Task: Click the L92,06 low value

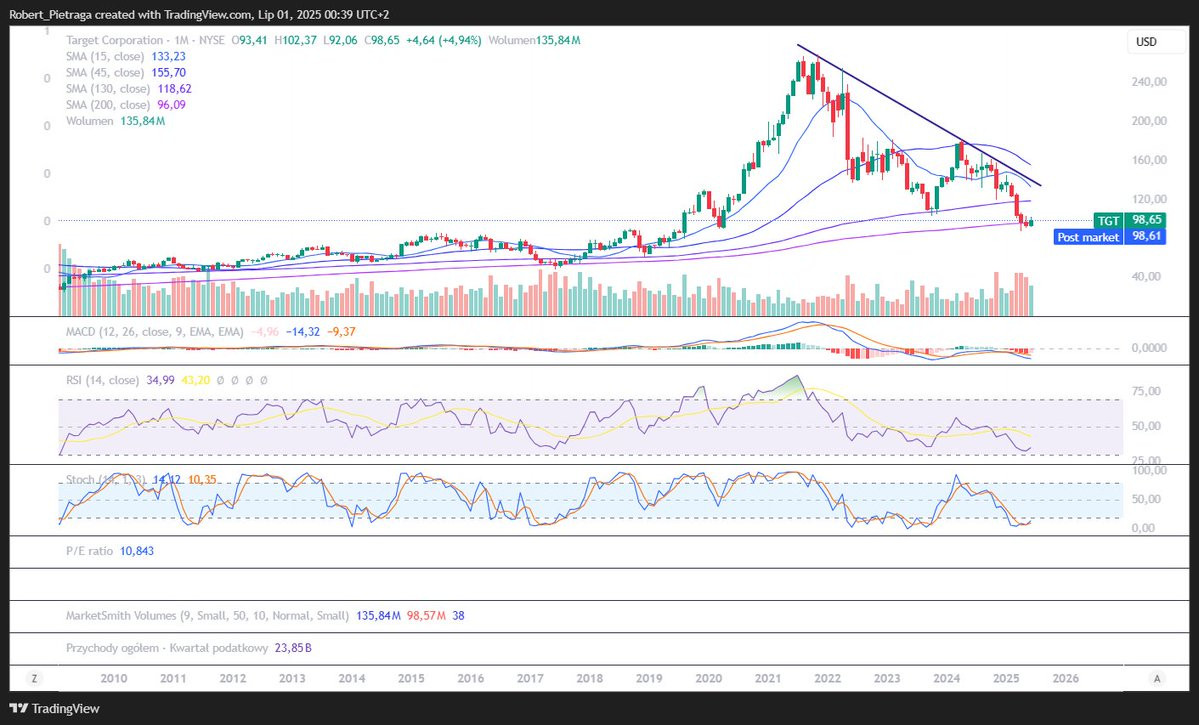Action: (340, 41)
